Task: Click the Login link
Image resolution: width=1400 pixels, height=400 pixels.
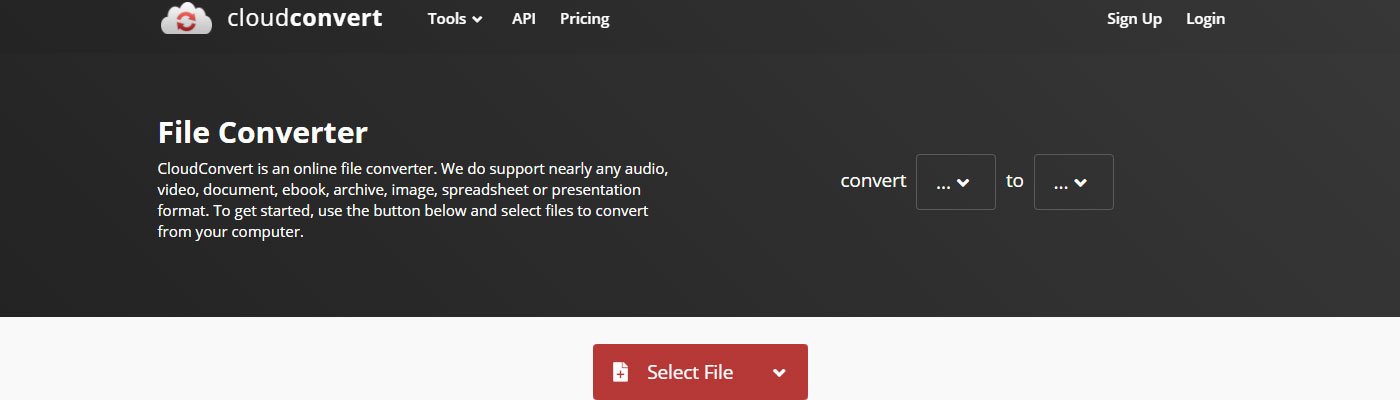Action: coord(1205,19)
